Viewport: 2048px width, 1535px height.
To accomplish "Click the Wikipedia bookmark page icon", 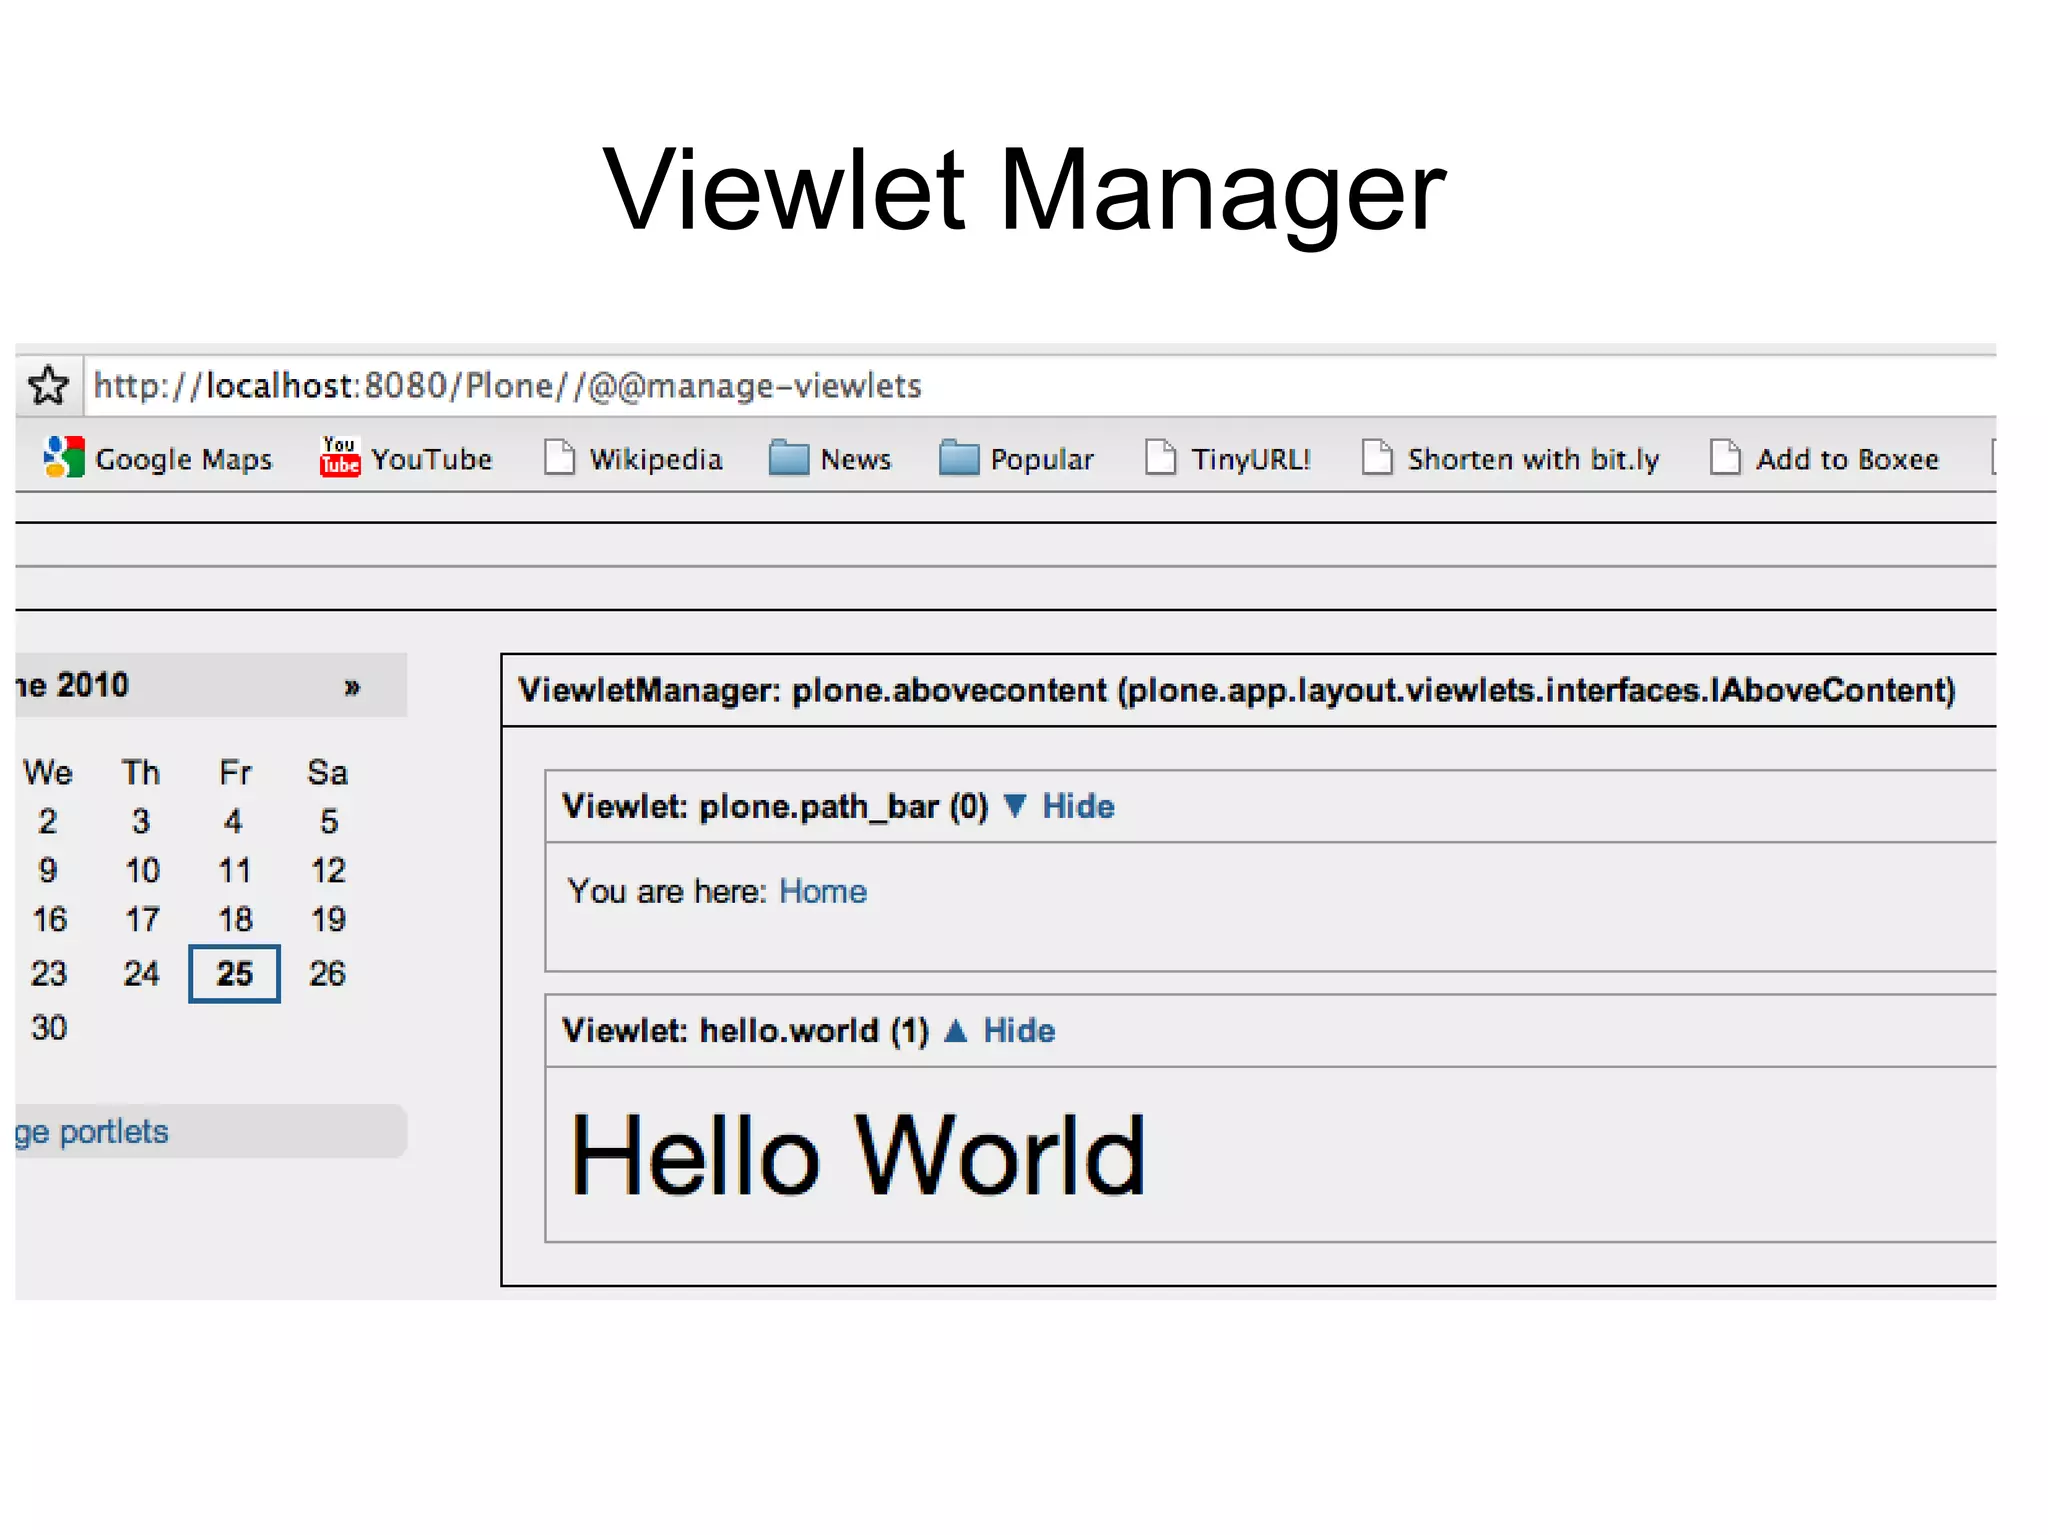I will [x=559, y=457].
